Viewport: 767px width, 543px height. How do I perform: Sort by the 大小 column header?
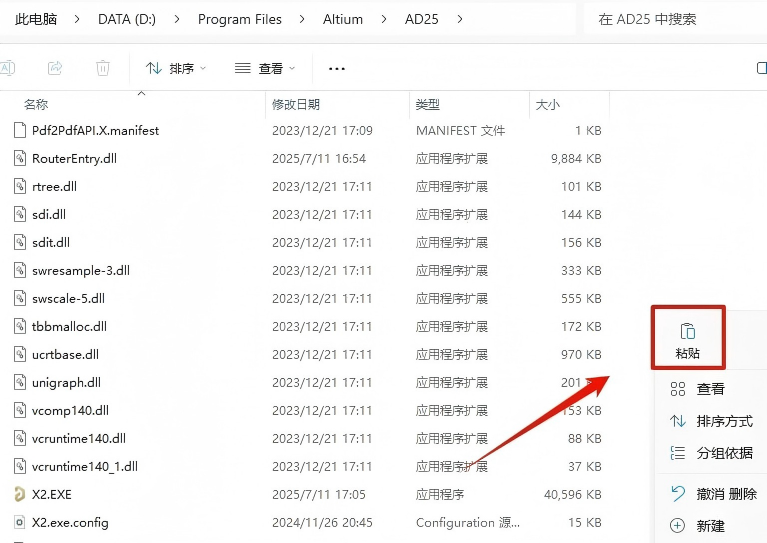(x=548, y=104)
